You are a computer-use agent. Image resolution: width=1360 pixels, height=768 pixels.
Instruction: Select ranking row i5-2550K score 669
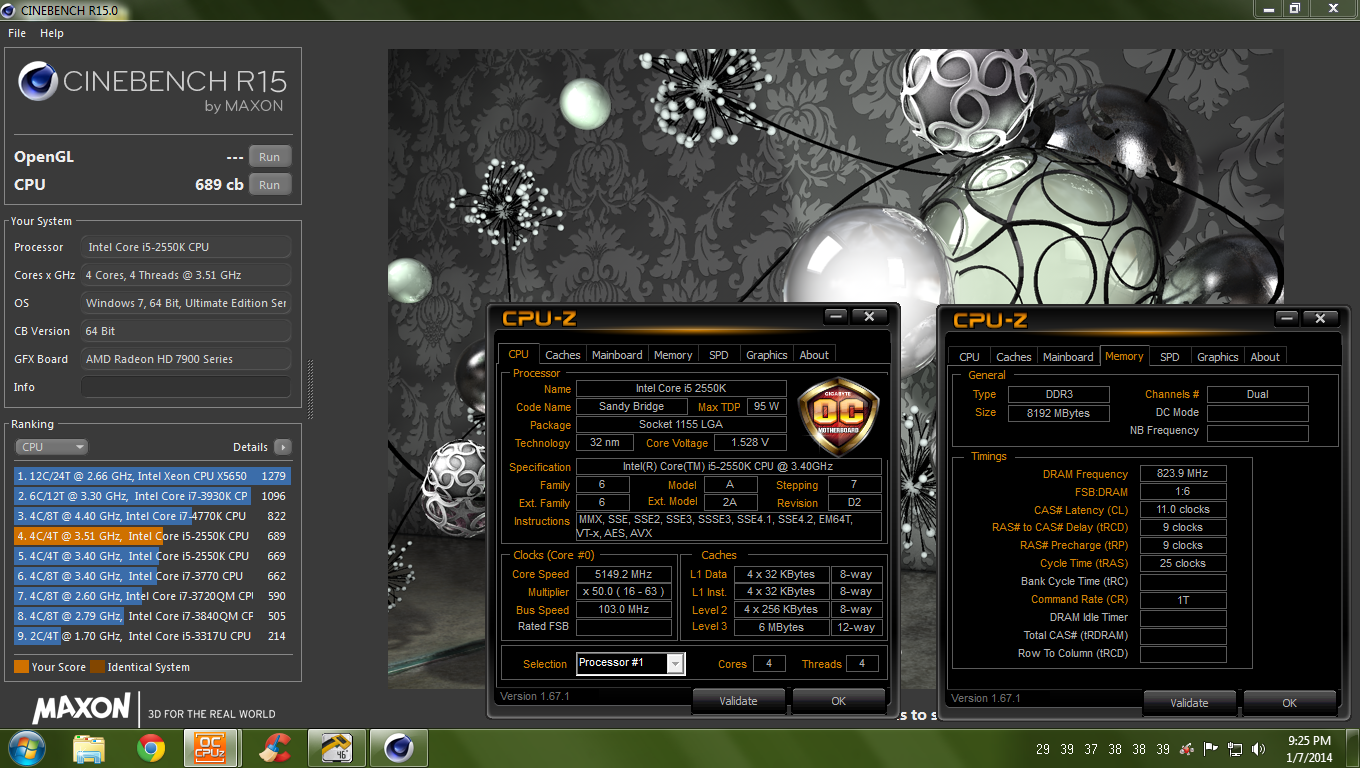(152, 556)
